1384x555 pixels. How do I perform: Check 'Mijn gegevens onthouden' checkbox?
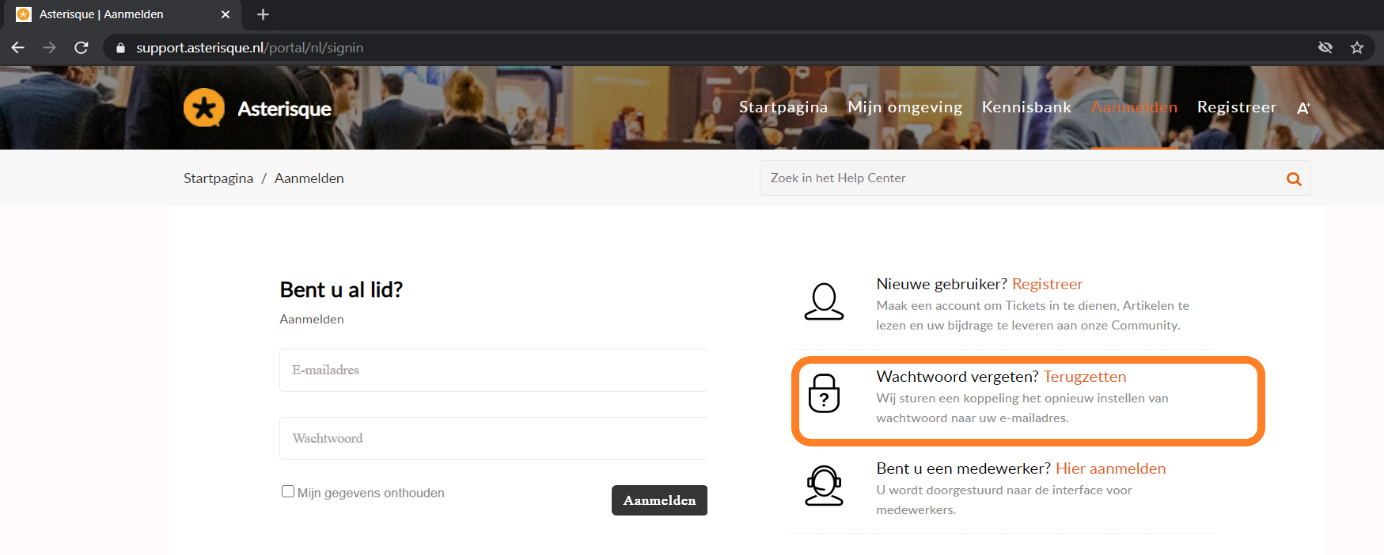[x=288, y=492]
